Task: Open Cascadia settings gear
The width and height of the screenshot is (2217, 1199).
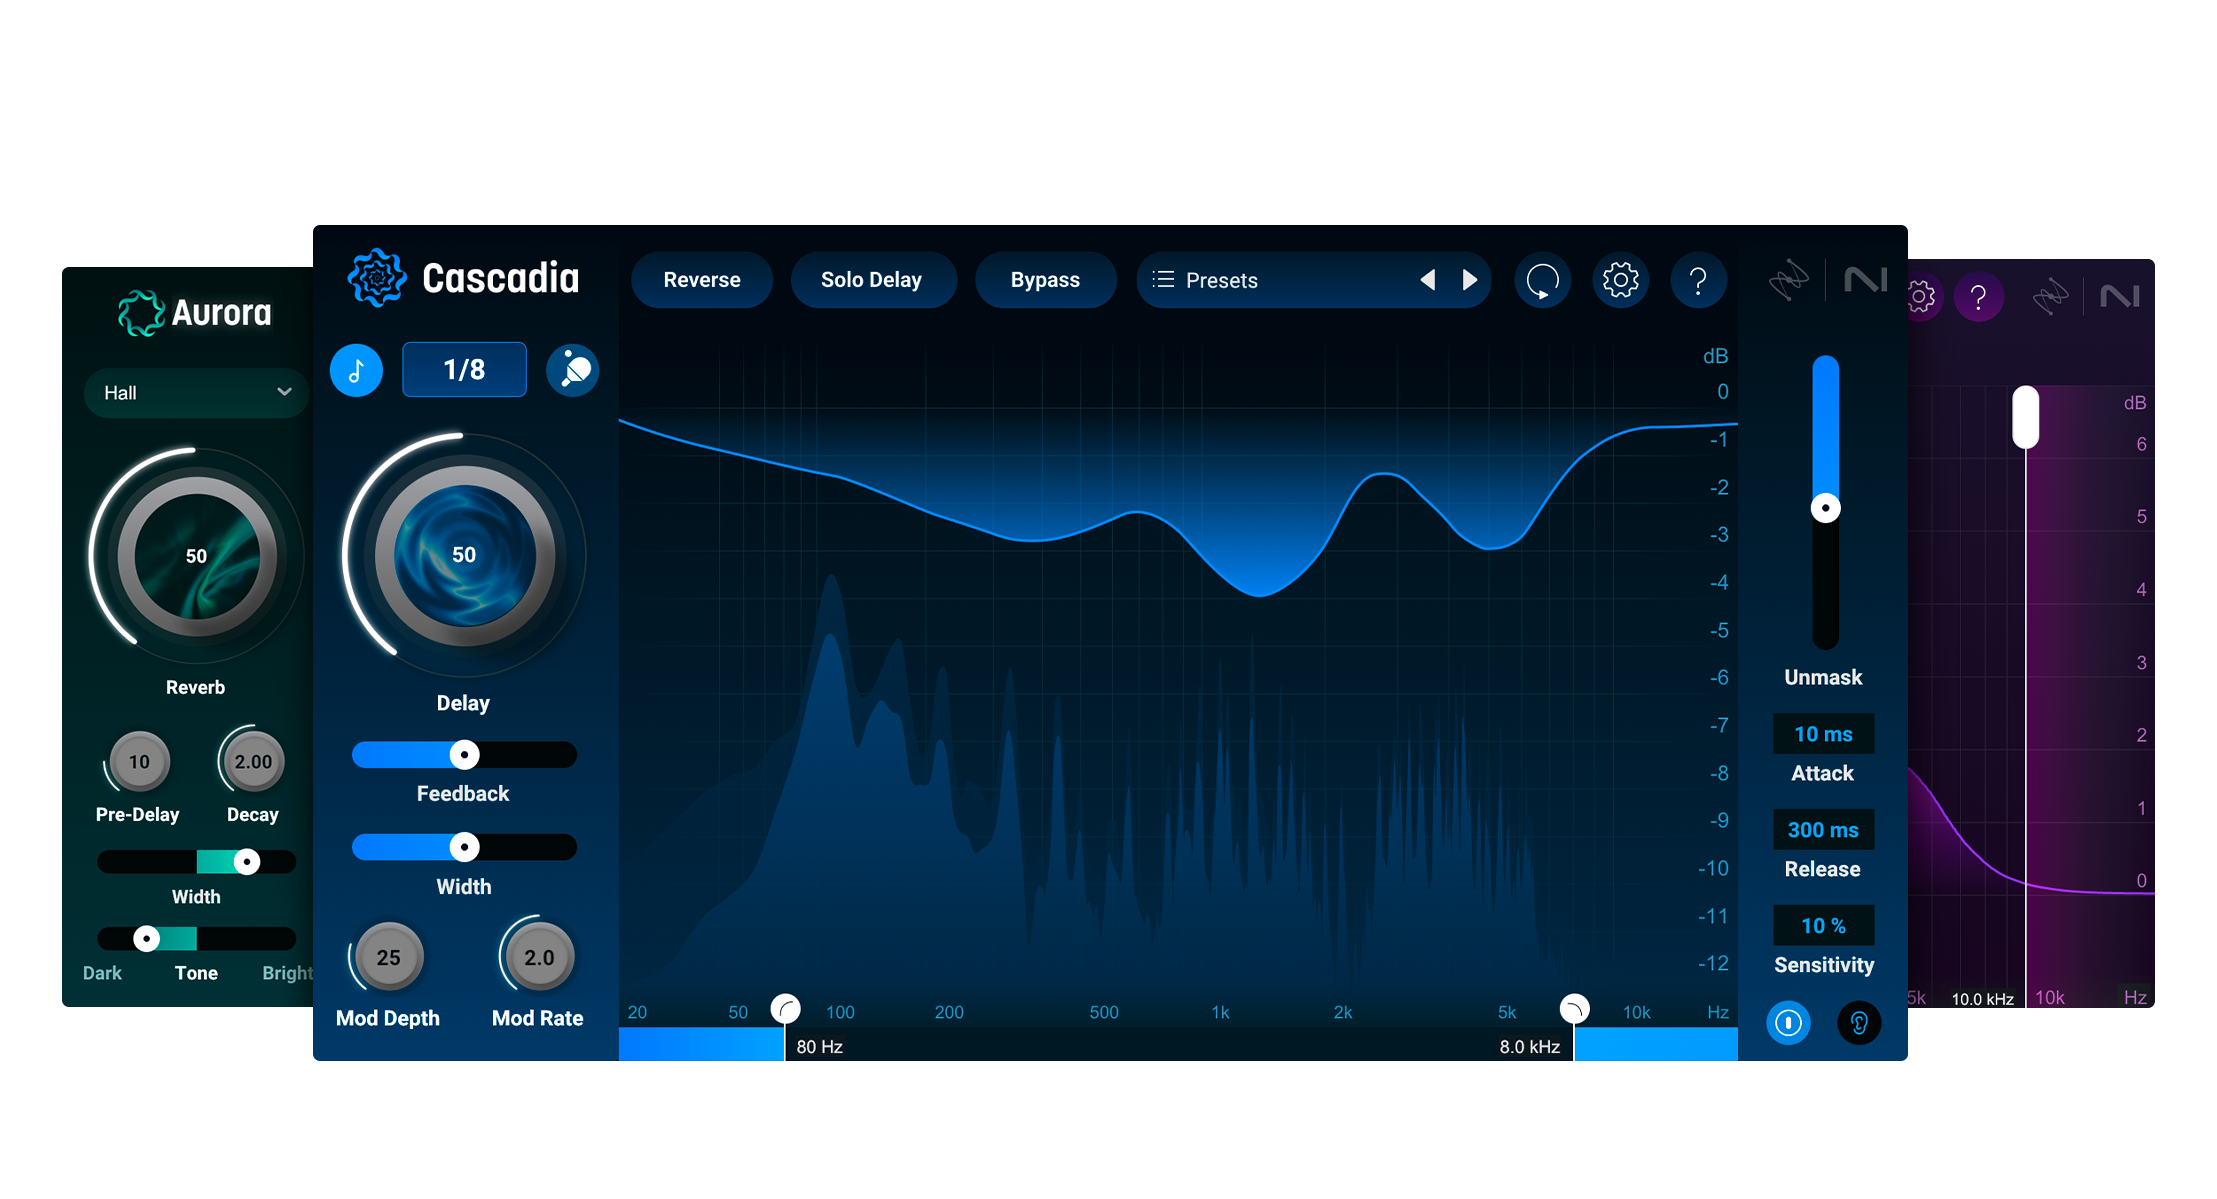Action: tap(1620, 280)
